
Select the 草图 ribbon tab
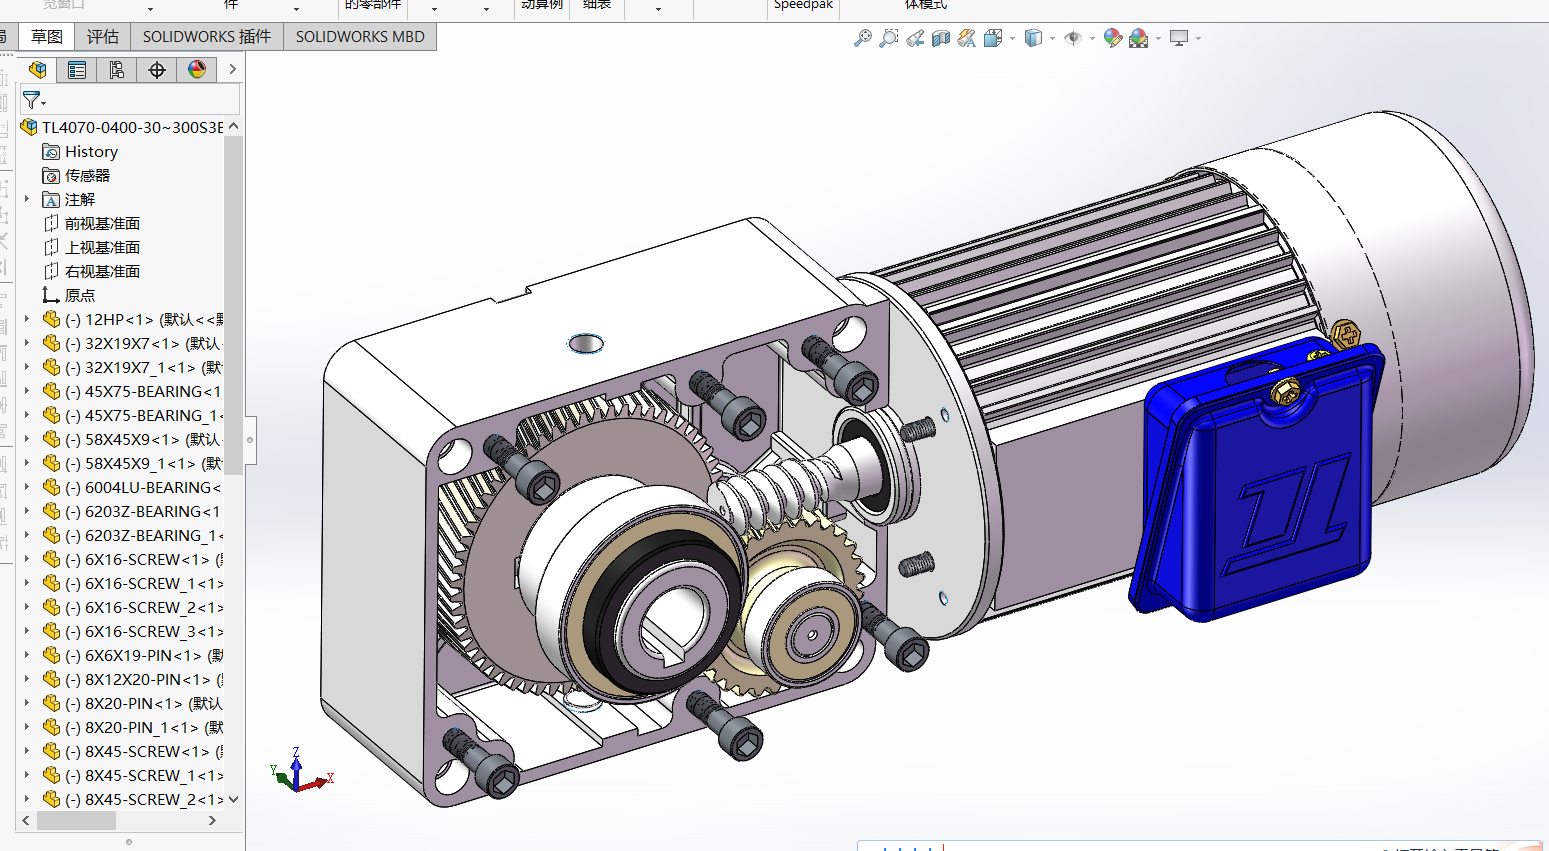(47, 37)
